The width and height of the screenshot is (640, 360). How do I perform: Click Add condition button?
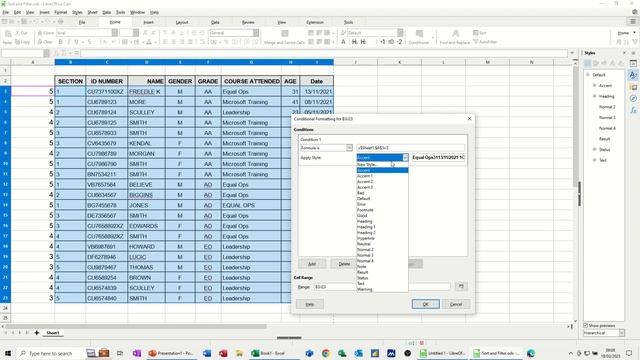click(x=312, y=264)
